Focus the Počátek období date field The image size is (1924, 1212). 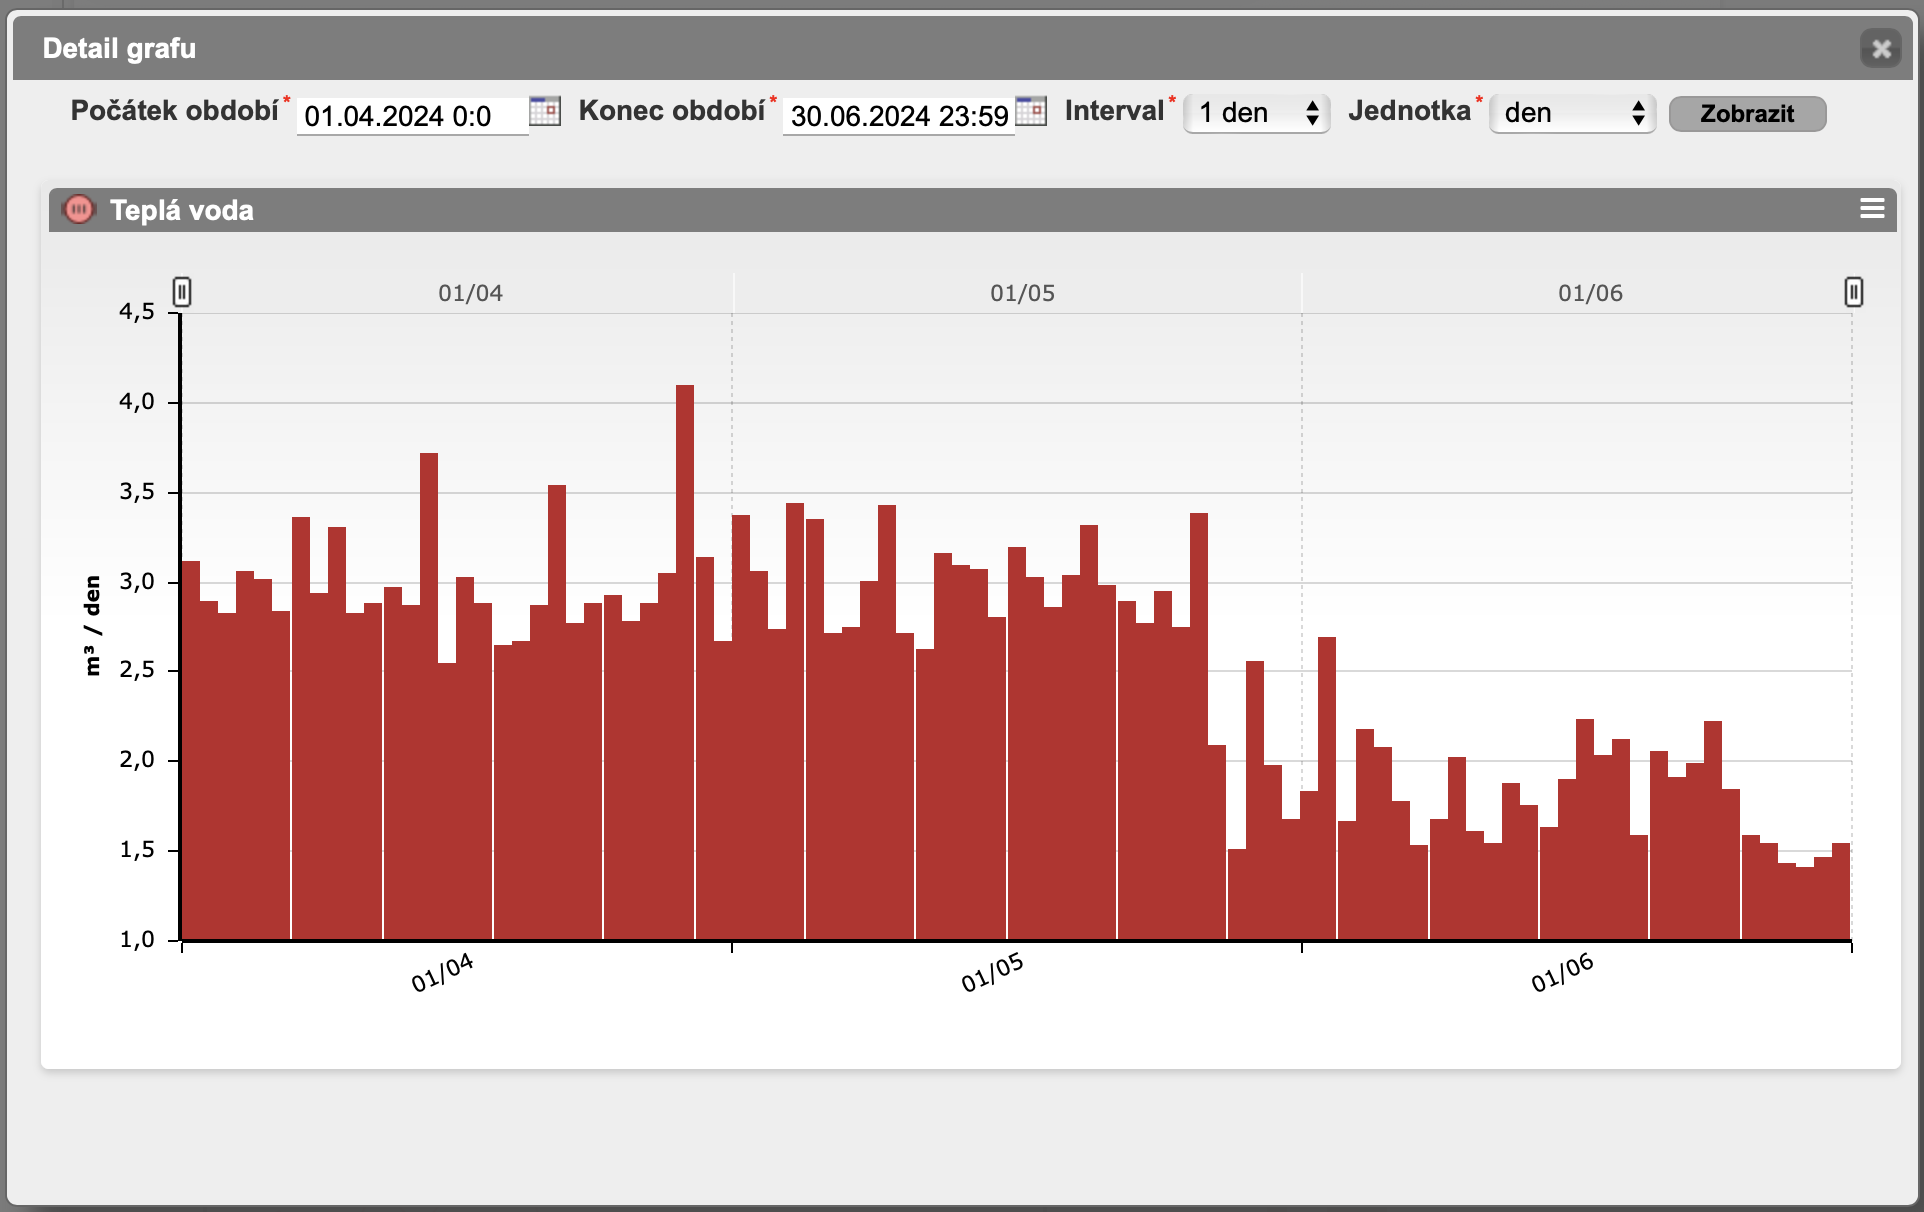tap(411, 116)
